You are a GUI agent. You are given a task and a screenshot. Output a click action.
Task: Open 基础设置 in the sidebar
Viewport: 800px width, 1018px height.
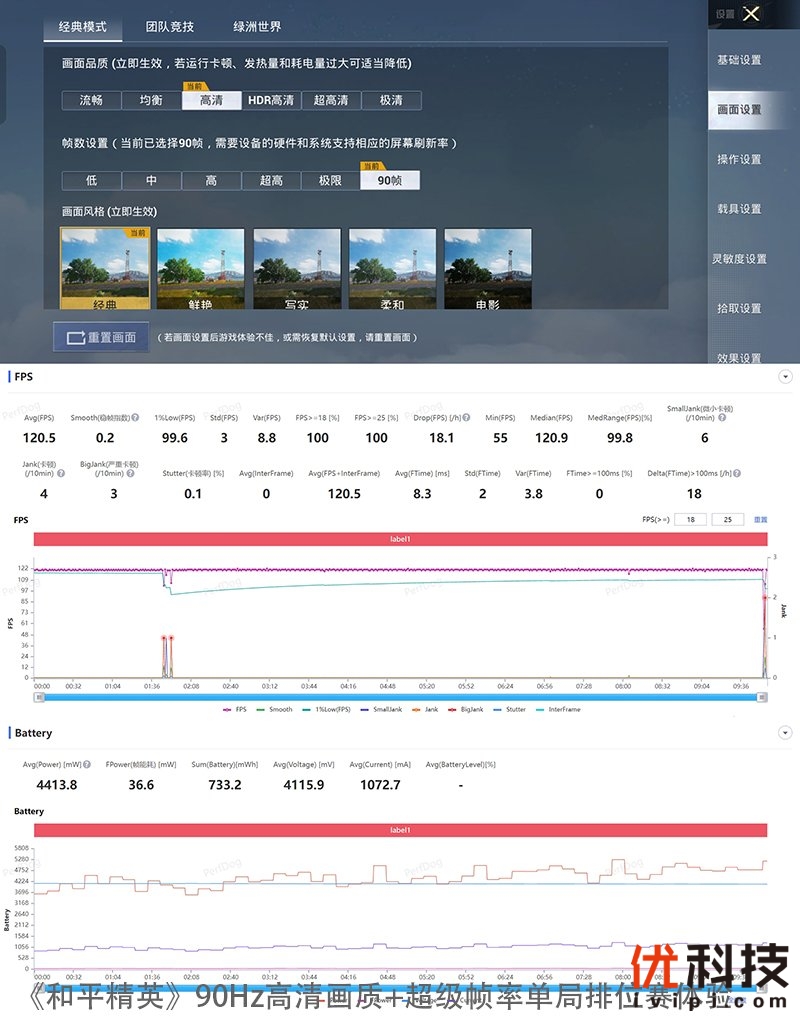[x=739, y=60]
